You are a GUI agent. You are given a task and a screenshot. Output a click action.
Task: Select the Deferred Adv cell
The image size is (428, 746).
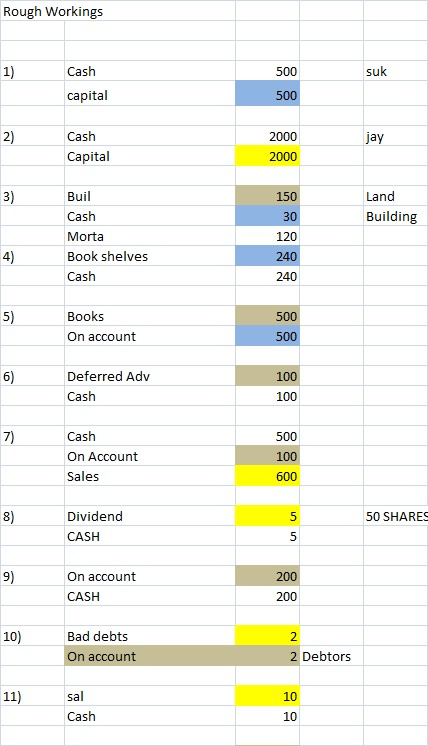tap(150, 376)
